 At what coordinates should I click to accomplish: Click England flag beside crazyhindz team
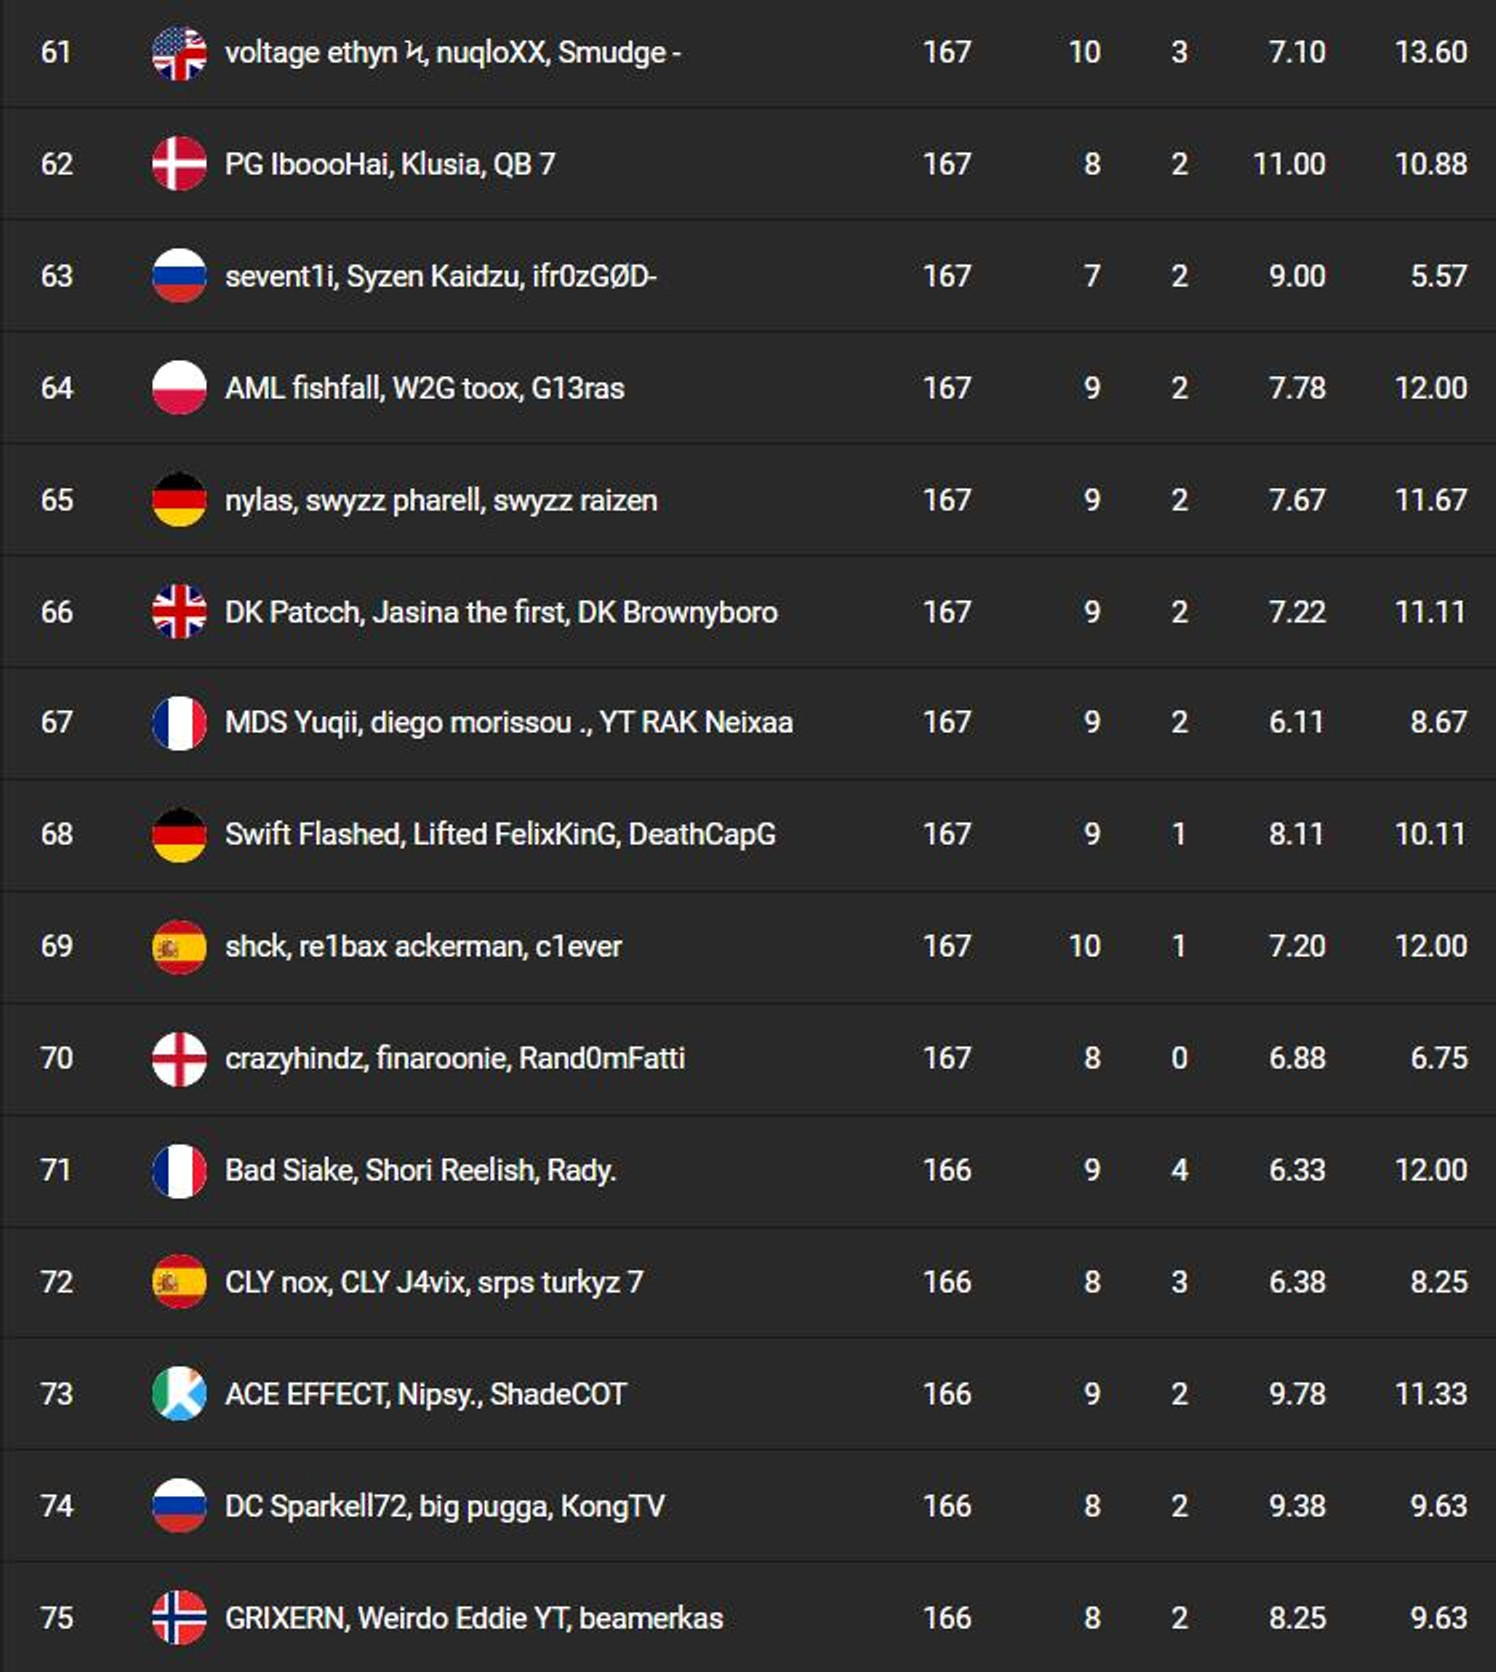(179, 1058)
